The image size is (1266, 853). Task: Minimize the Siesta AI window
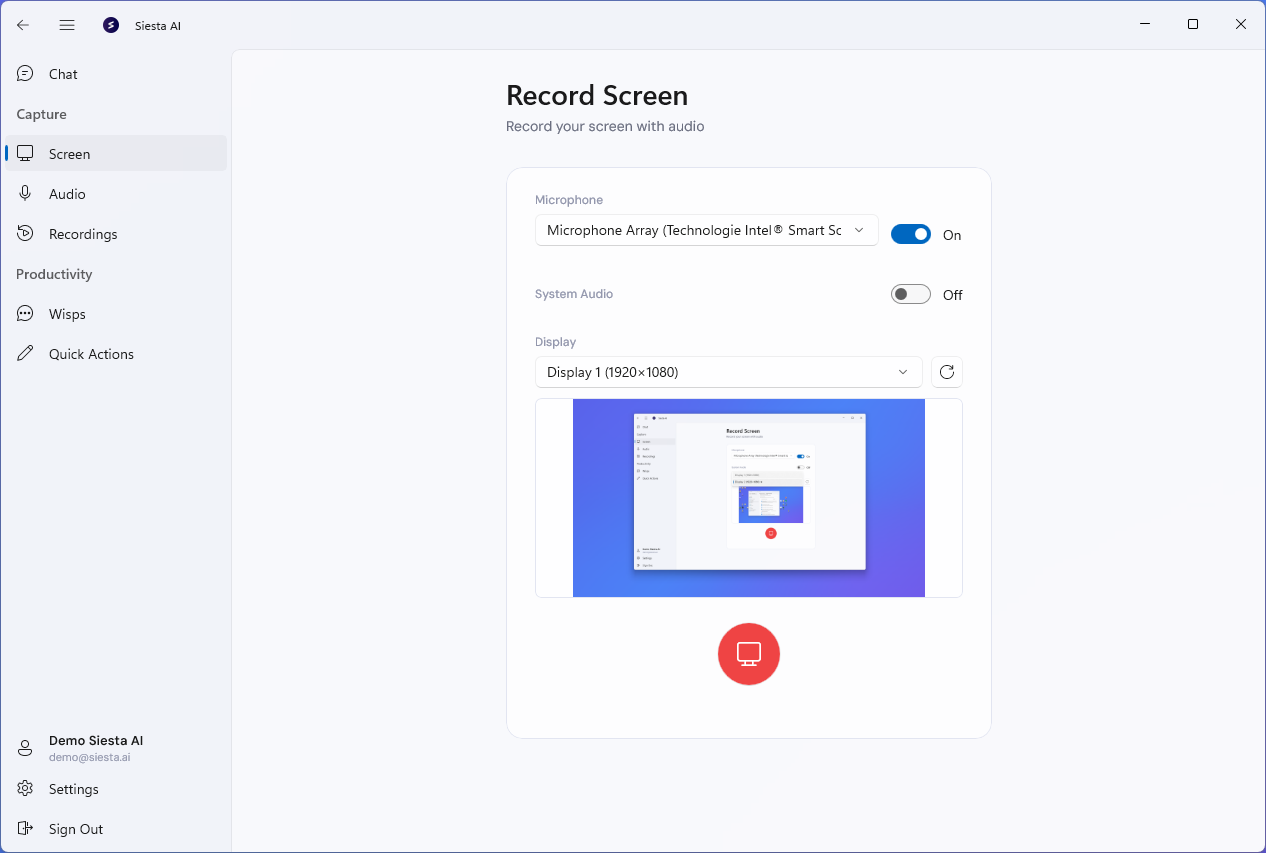[x=1145, y=24]
